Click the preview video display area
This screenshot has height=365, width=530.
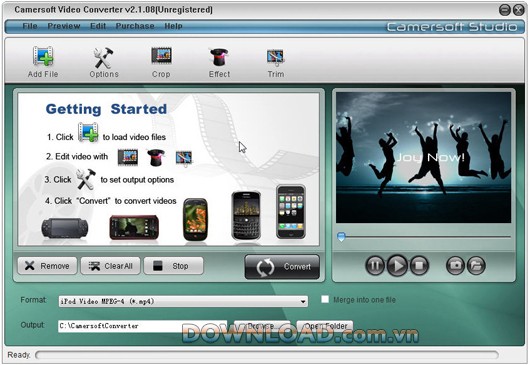[x=424, y=157]
